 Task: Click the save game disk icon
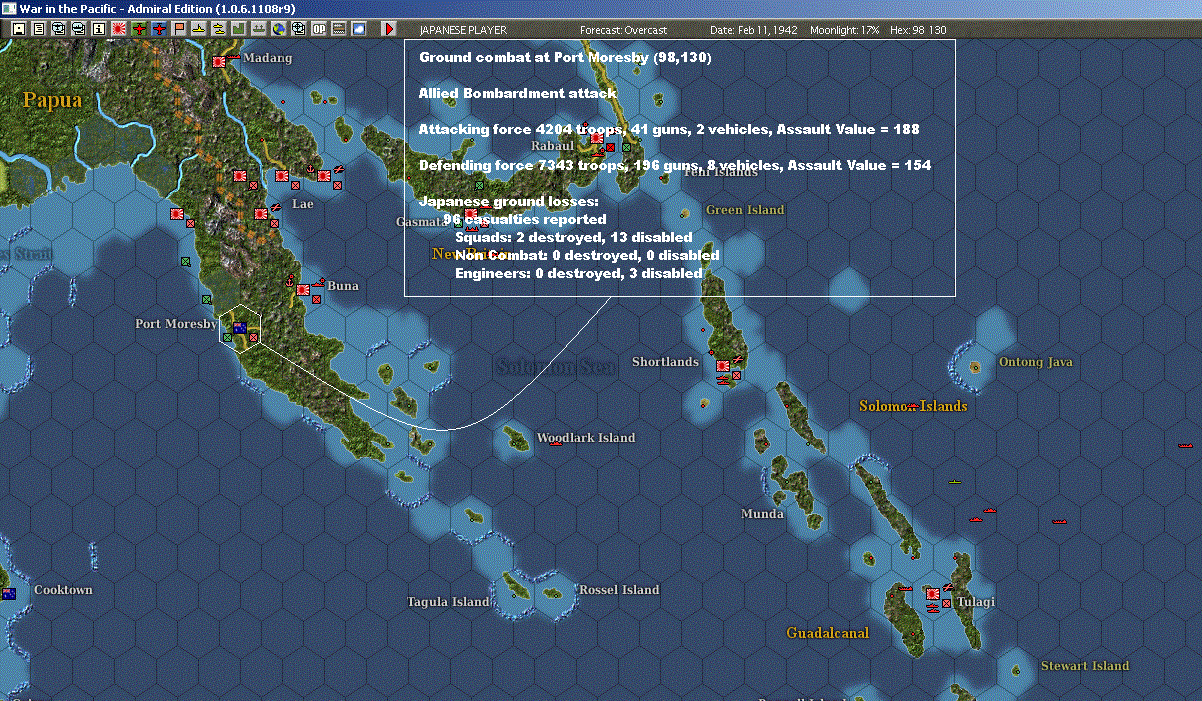click(x=18, y=29)
